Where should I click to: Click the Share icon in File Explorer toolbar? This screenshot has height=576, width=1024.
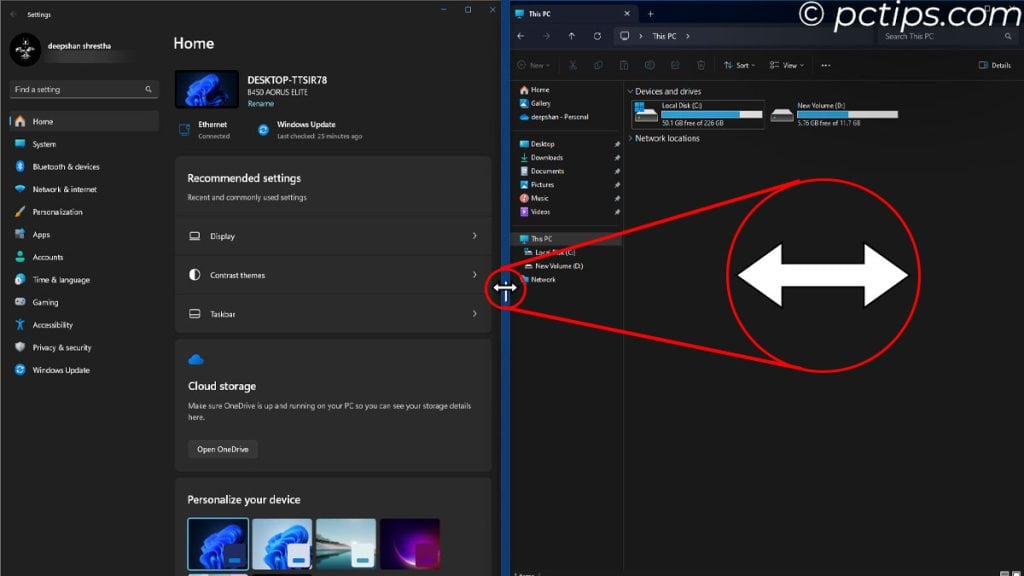pos(673,65)
